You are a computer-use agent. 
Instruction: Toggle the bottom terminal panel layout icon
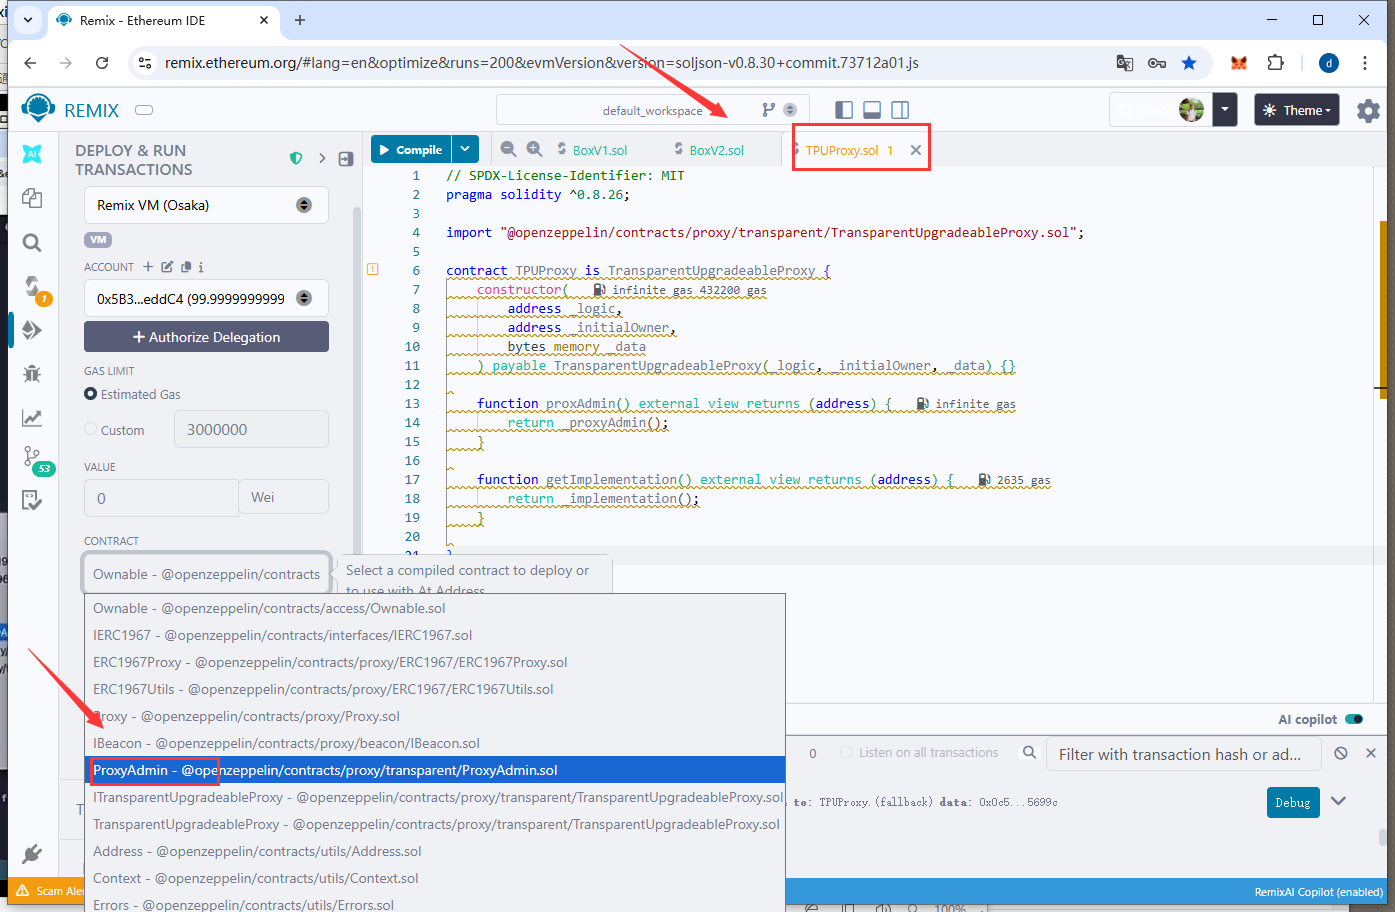click(x=872, y=110)
